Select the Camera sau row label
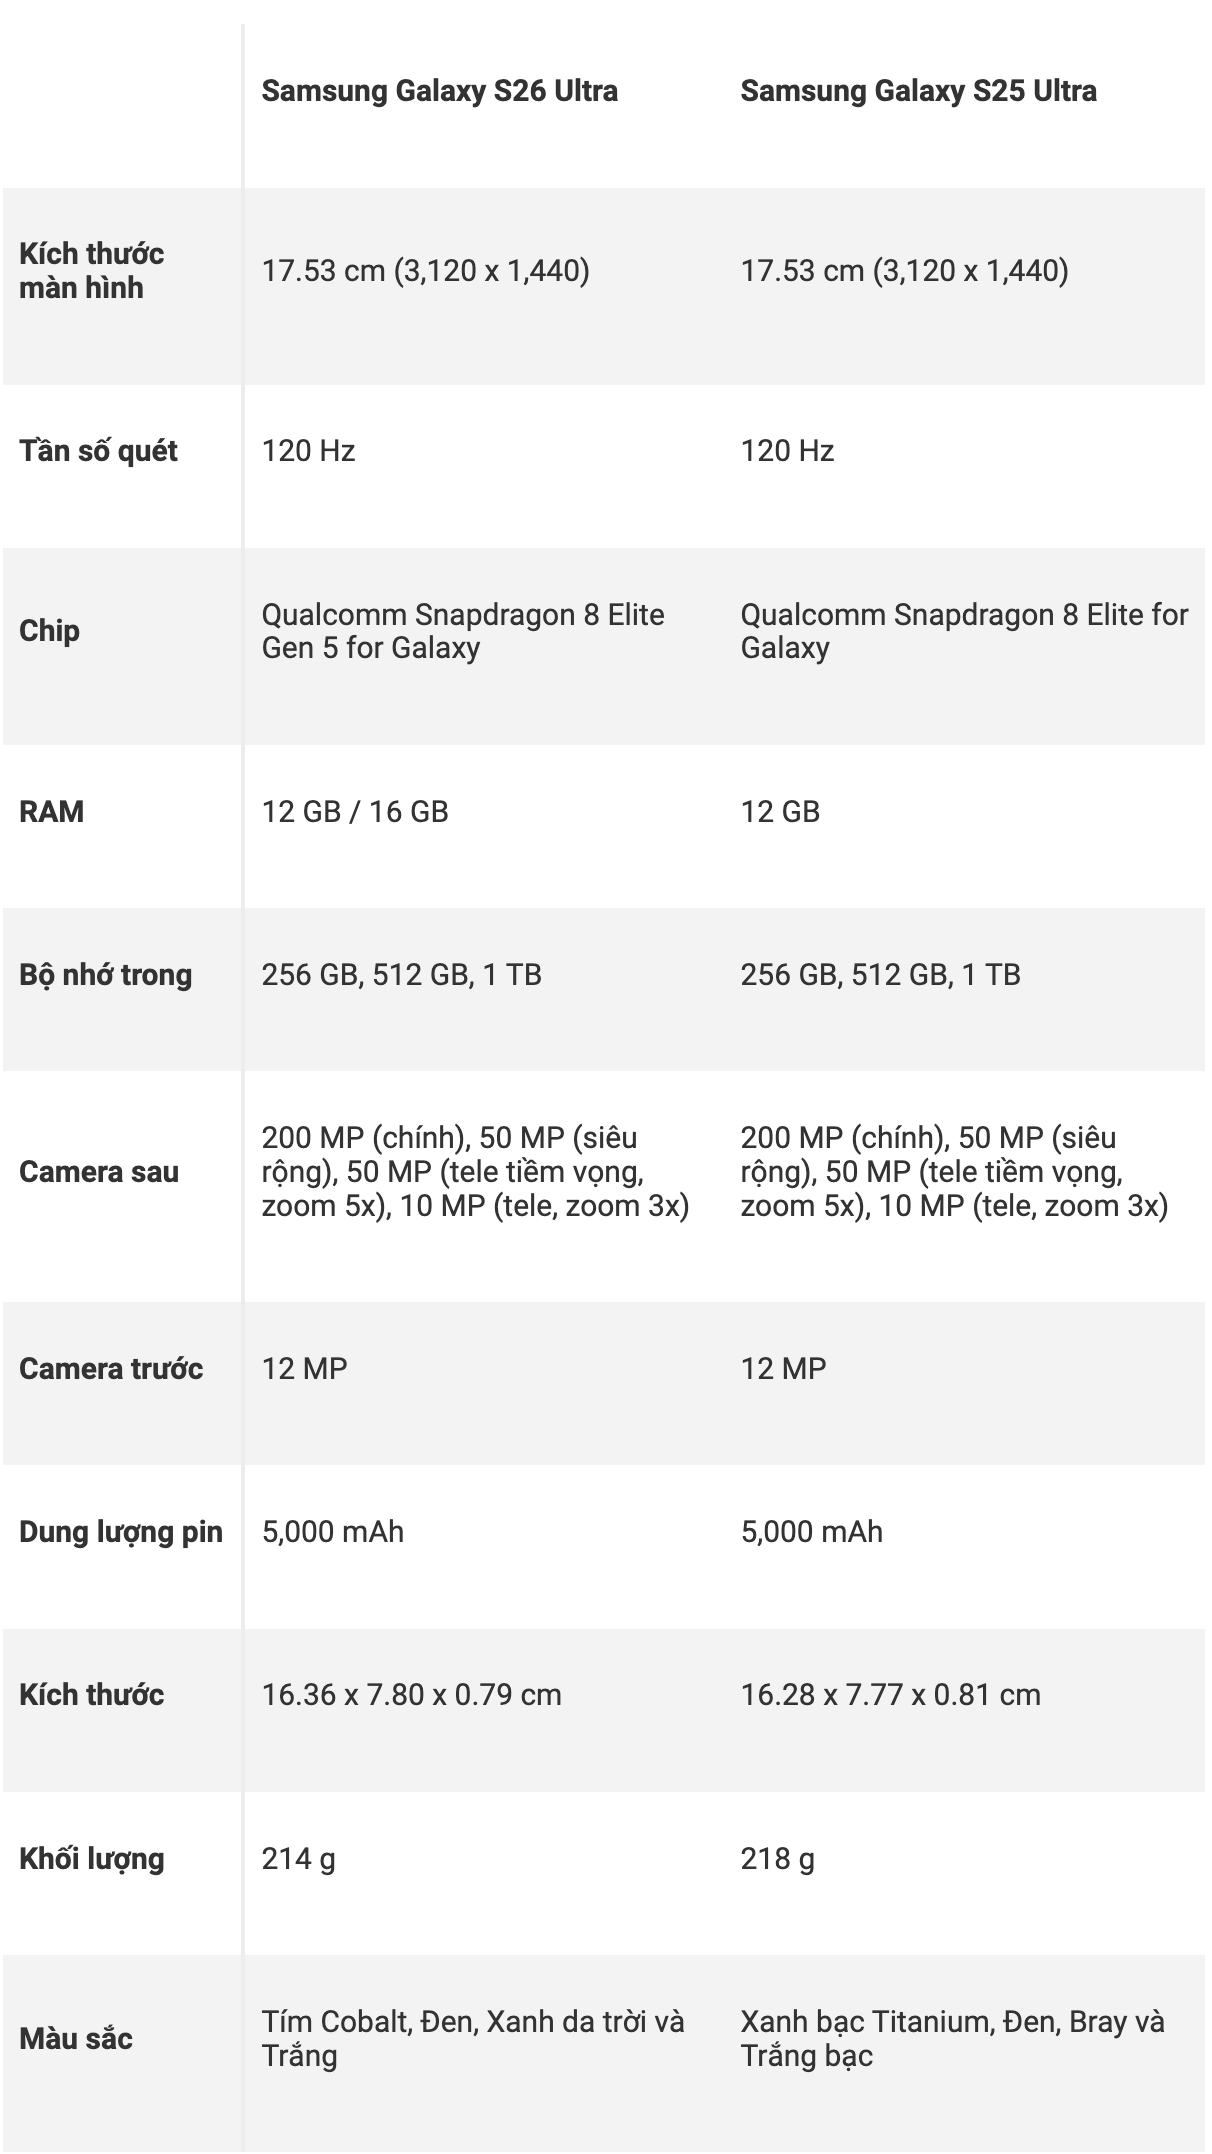Image resolution: width=1212 pixels, height=2154 pixels. 99,1171
